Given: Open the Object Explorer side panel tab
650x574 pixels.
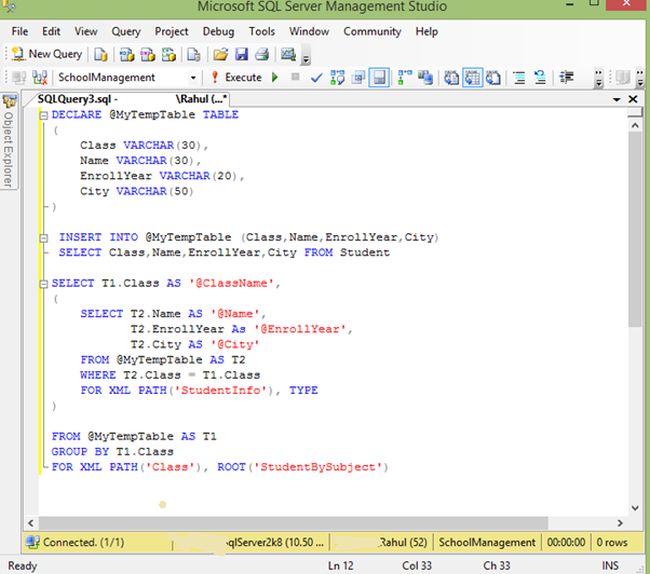Looking at the screenshot, I should point(8,140).
